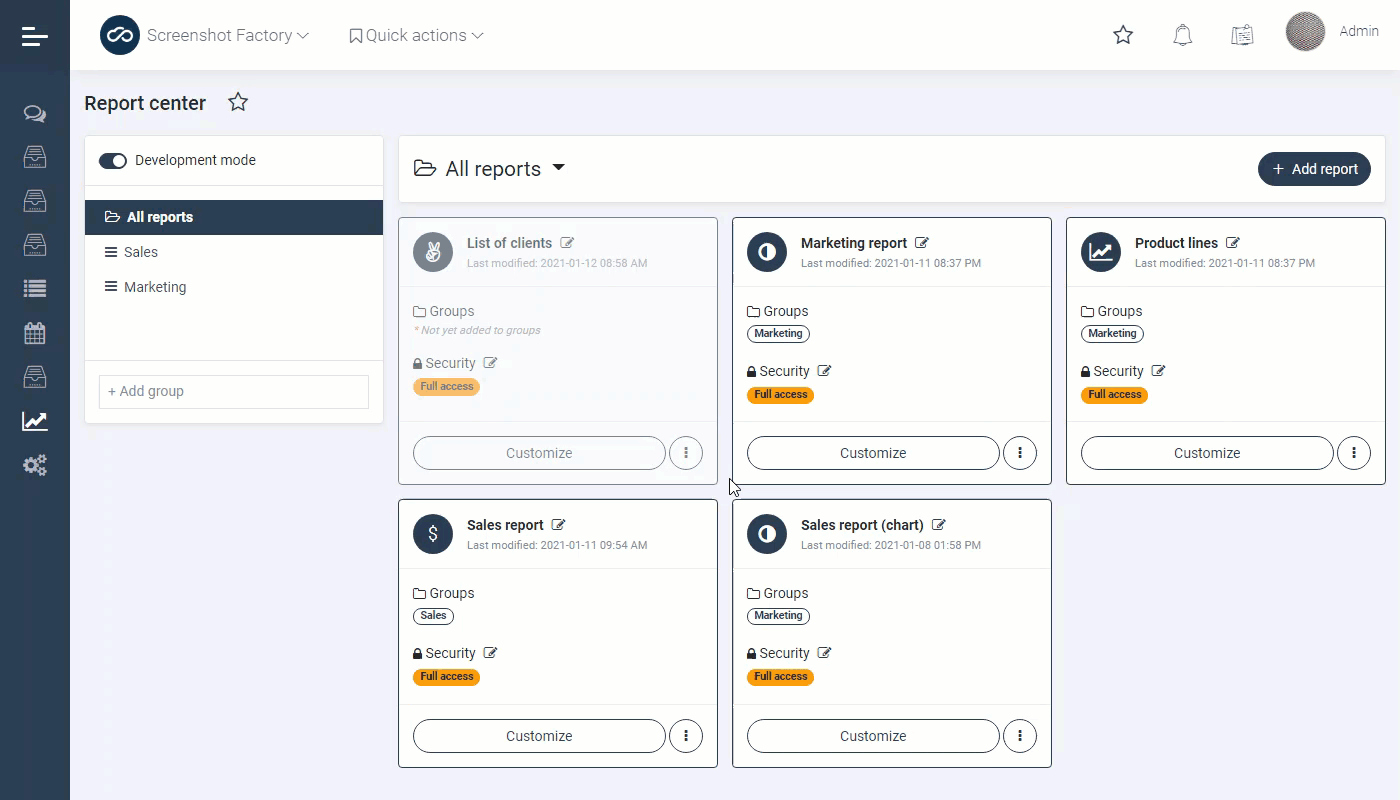
Task: Open the chat conversations sidebar icon
Action: 35,114
